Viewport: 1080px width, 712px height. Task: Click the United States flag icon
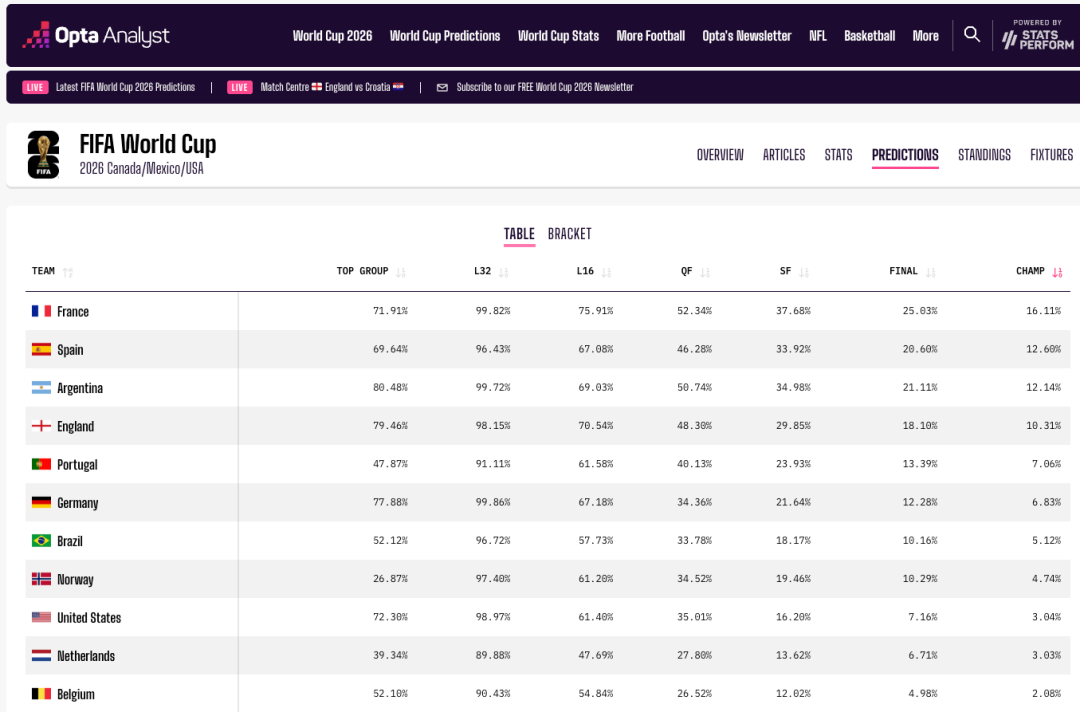pyautogui.click(x=41, y=618)
